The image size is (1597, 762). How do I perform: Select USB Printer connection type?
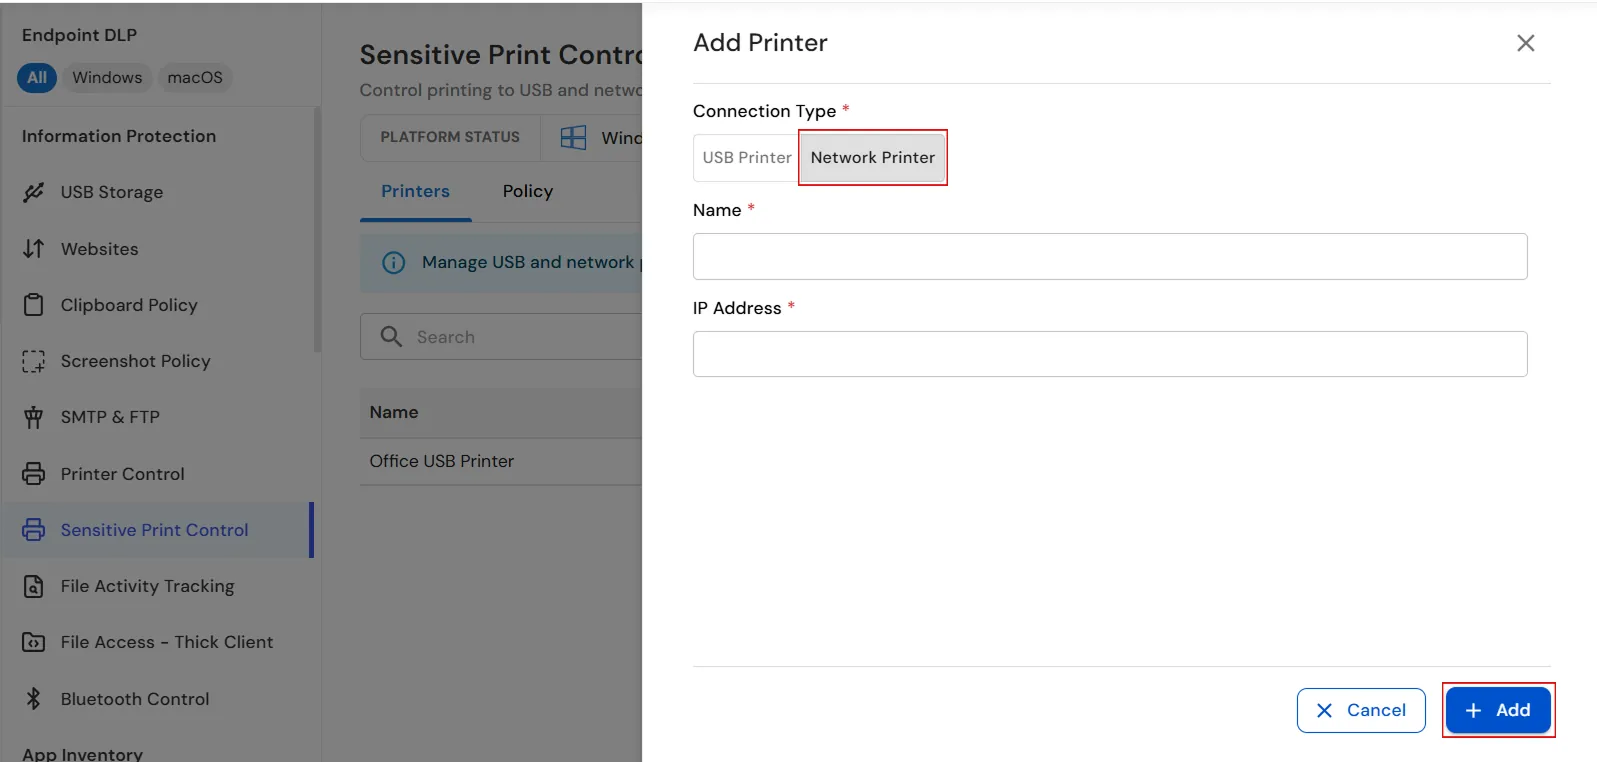[x=746, y=158]
